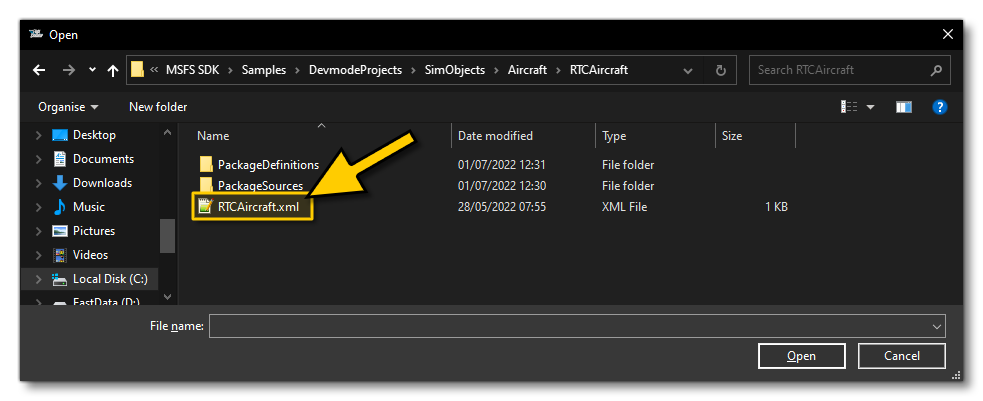Click the PackageDefinitions folder icon
Image resolution: width=983 pixels, height=401 pixels.
[x=206, y=165]
